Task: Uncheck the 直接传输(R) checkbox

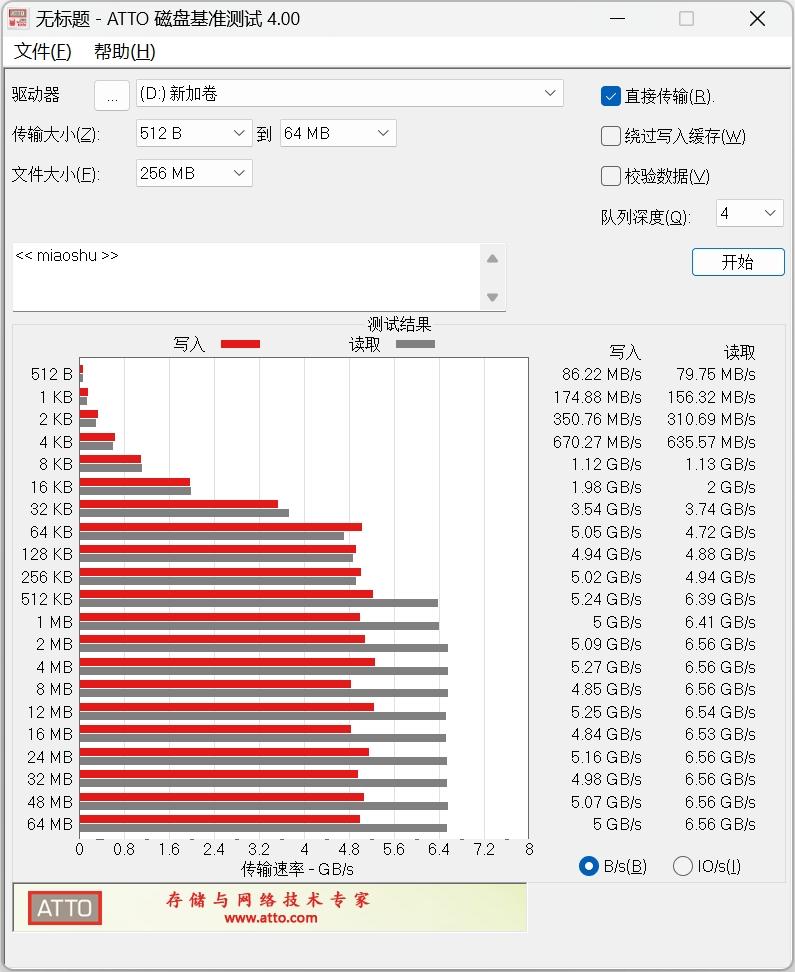Action: [611, 96]
